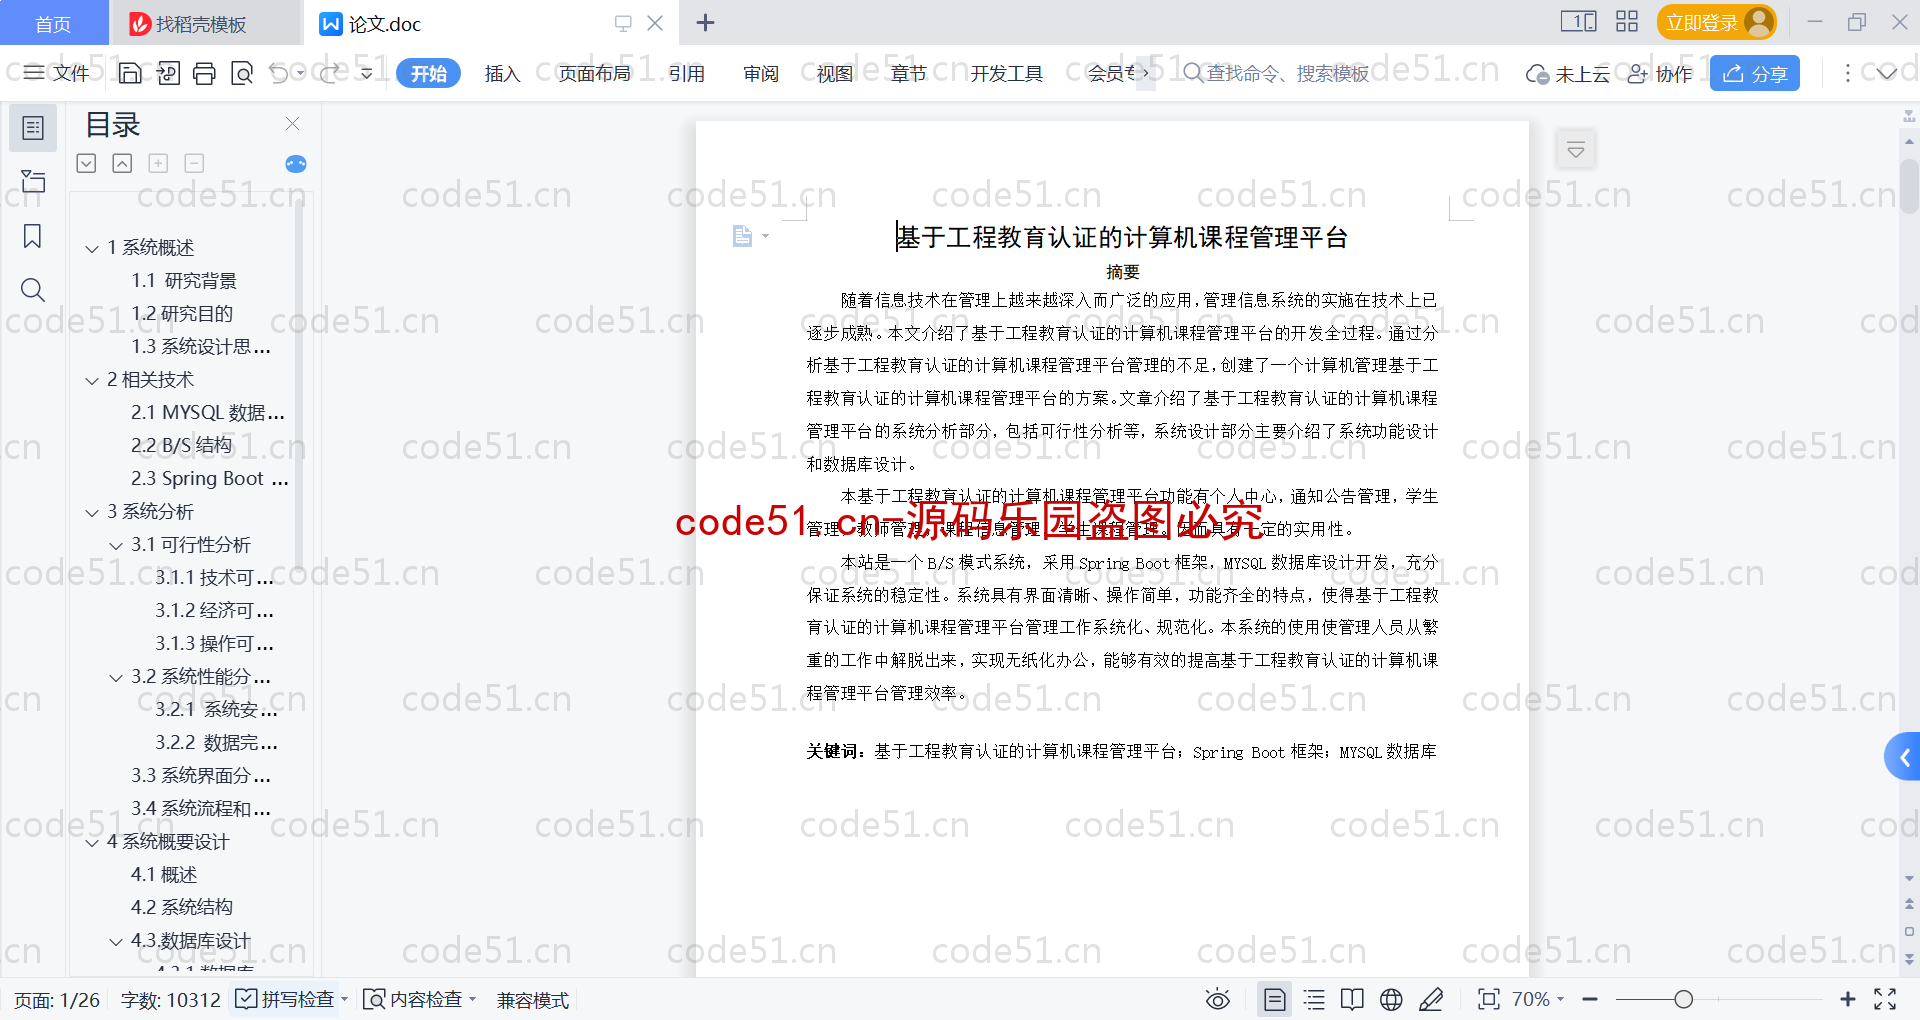Jump to 2.1 MYSQL 数据 in the outline
This screenshot has width=1920, height=1020.
[208, 413]
